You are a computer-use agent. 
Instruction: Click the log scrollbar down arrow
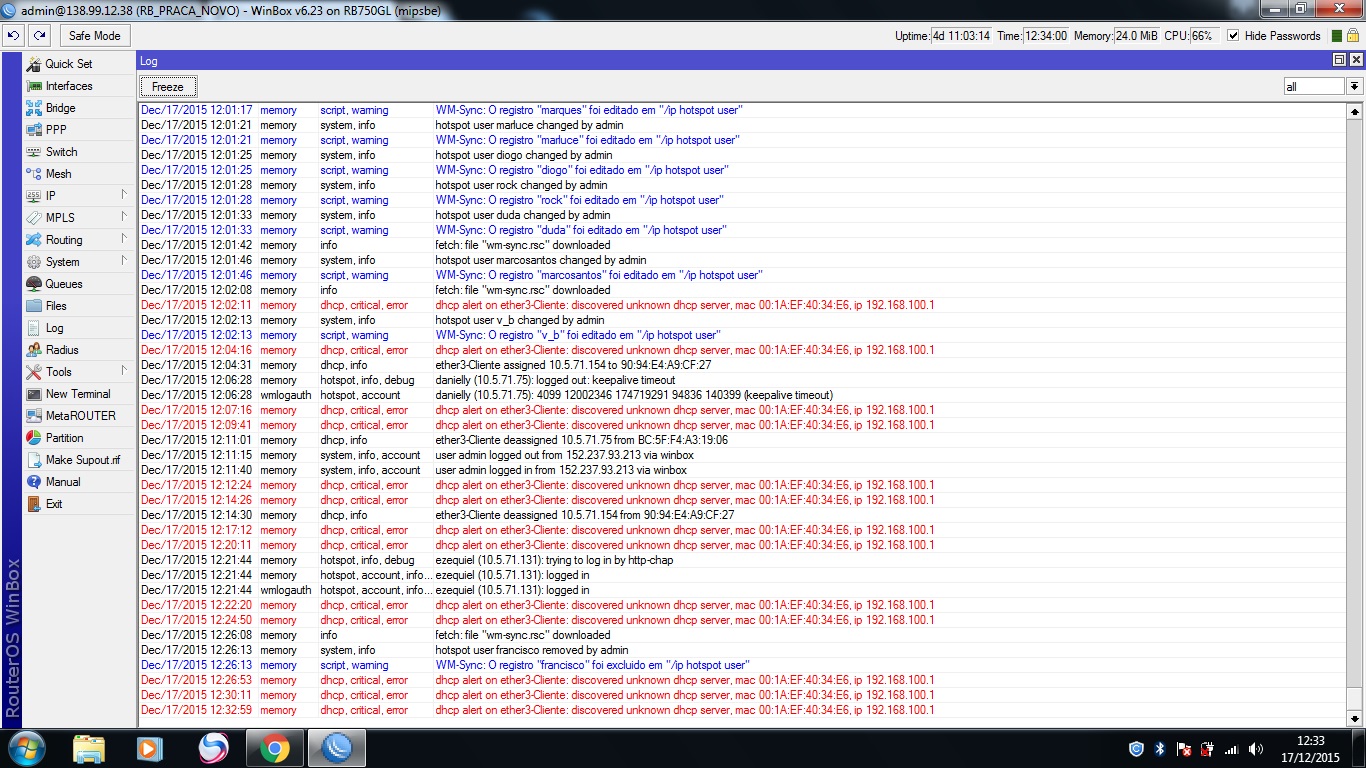pos(1355,718)
